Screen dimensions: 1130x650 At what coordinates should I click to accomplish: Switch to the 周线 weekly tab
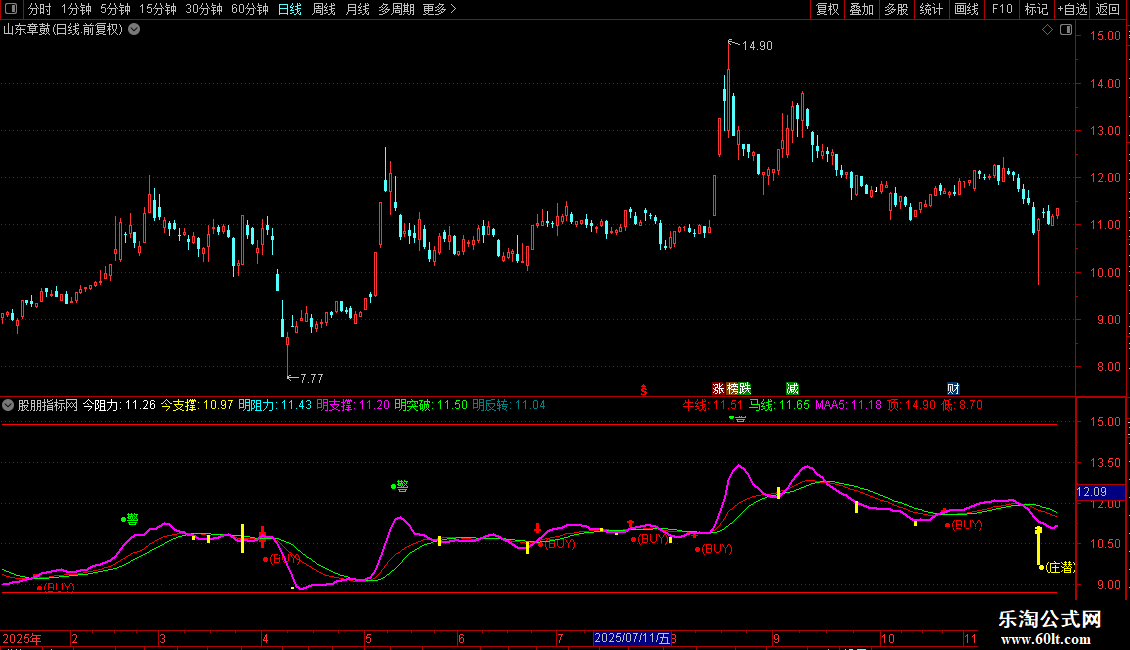[324, 10]
